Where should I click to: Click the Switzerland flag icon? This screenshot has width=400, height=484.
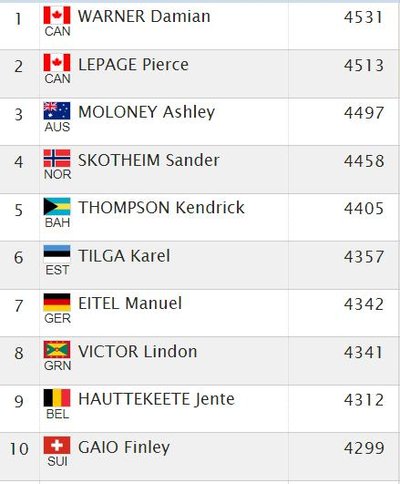[57, 445]
